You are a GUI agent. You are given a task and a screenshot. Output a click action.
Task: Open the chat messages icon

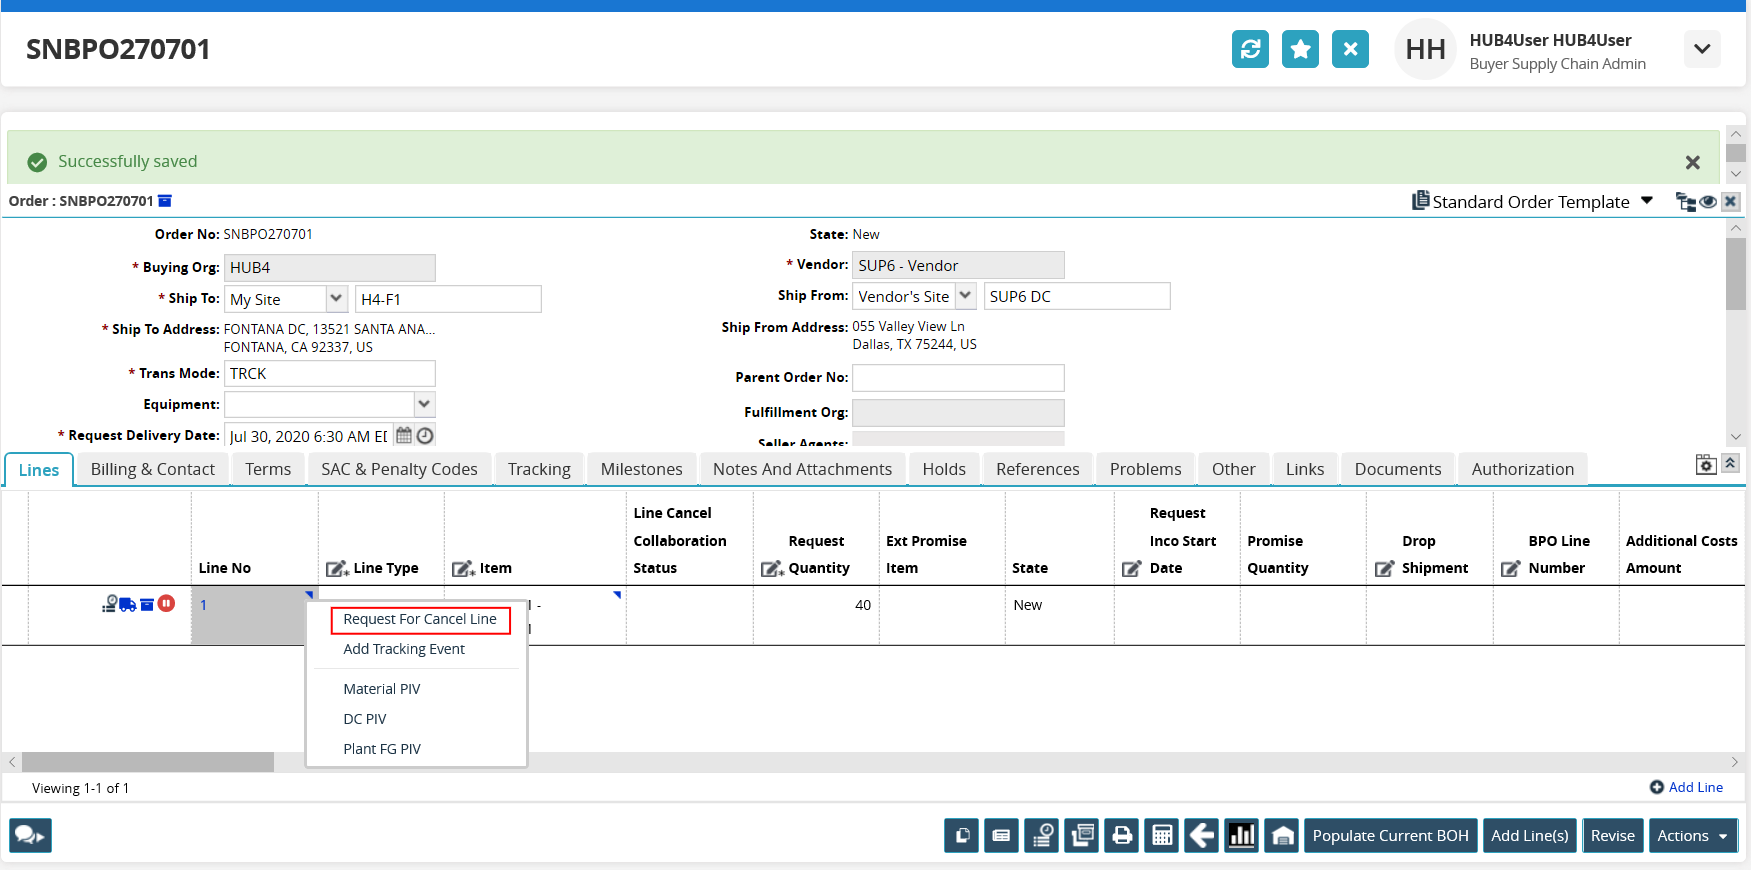(30, 836)
